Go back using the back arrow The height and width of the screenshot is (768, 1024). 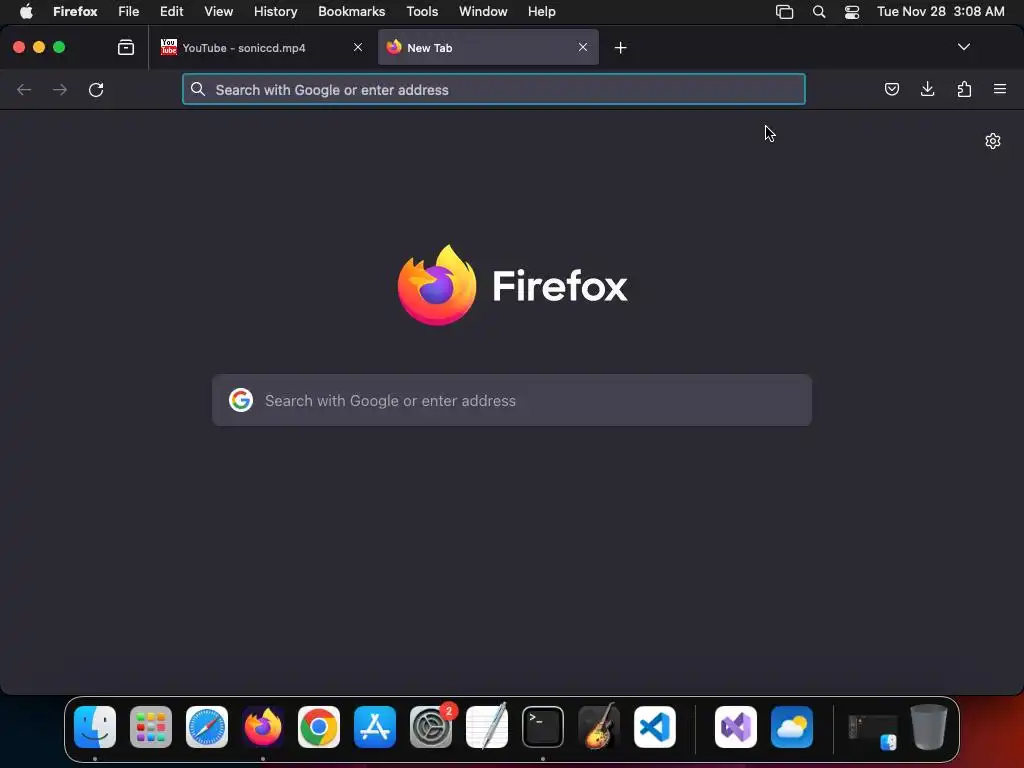click(x=24, y=89)
